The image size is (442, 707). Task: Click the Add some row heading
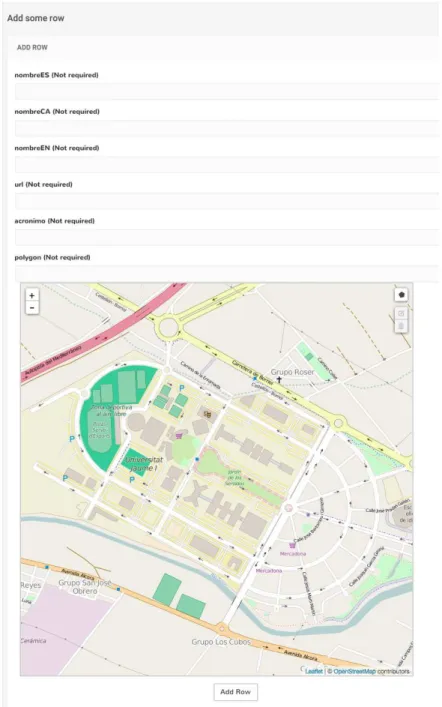[x=36, y=18]
